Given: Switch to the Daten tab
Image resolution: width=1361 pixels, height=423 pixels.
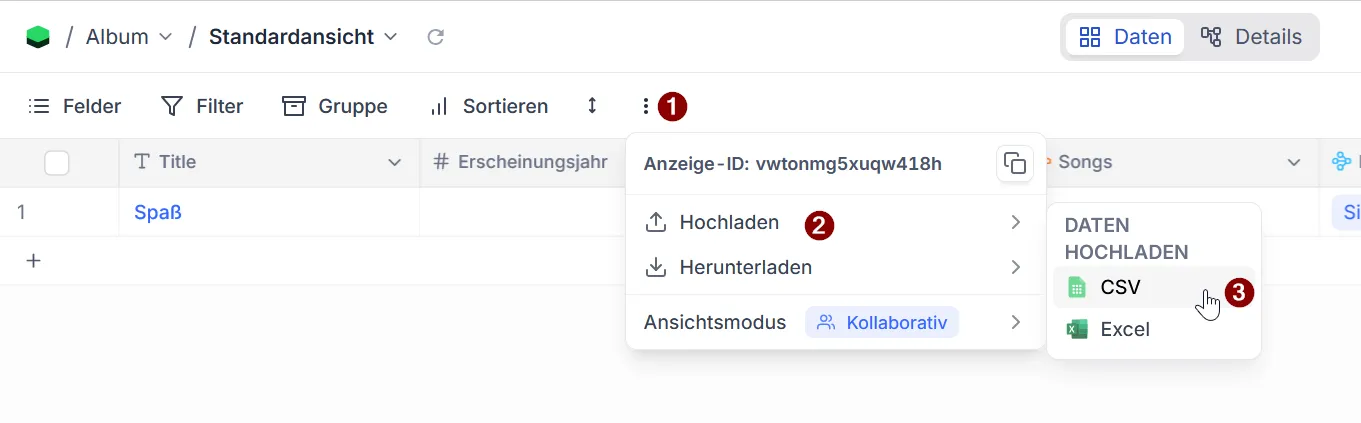Looking at the screenshot, I should [1125, 37].
